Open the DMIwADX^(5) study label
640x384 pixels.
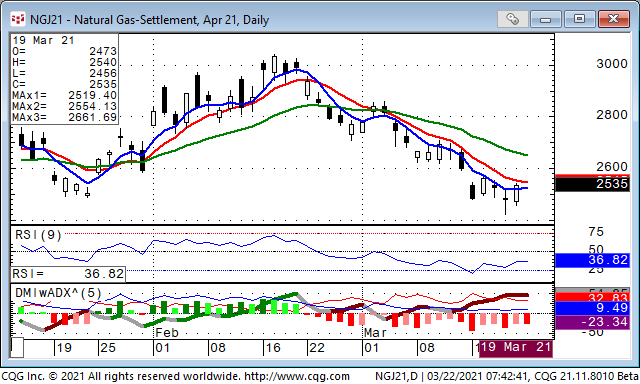[x=58, y=293]
